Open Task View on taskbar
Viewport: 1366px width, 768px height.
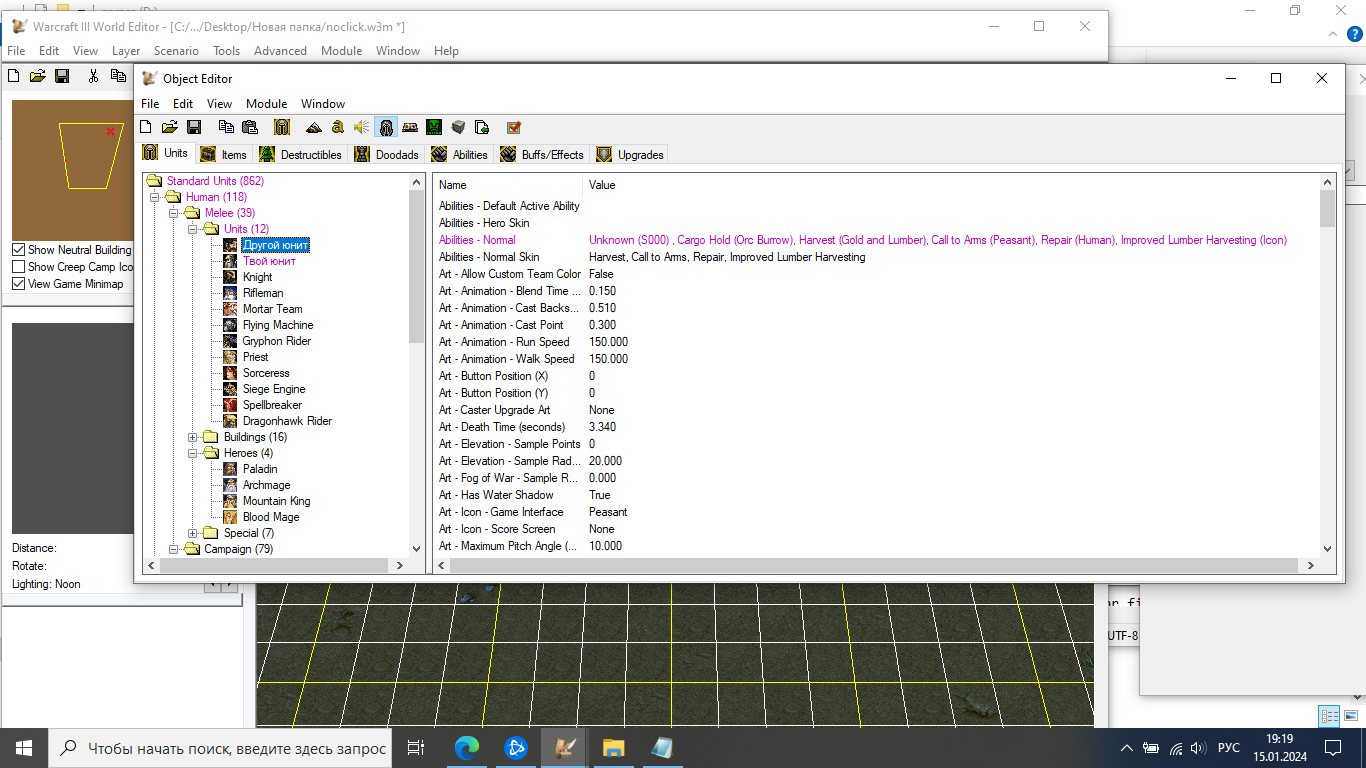tap(417, 747)
